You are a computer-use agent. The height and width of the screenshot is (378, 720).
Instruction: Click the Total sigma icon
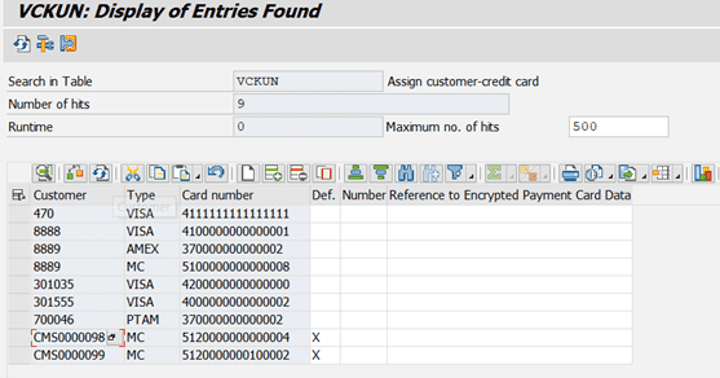(494, 173)
